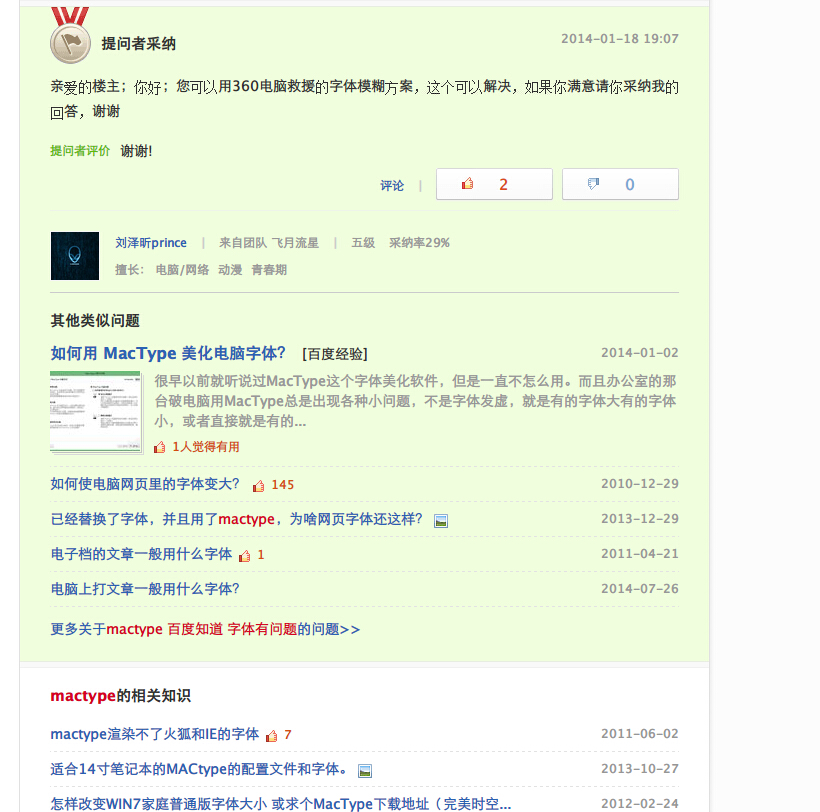This screenshot has width=820, height=812.
Task: Click thumbs-up icon next to 7
Action: click(x=271, y=736)
